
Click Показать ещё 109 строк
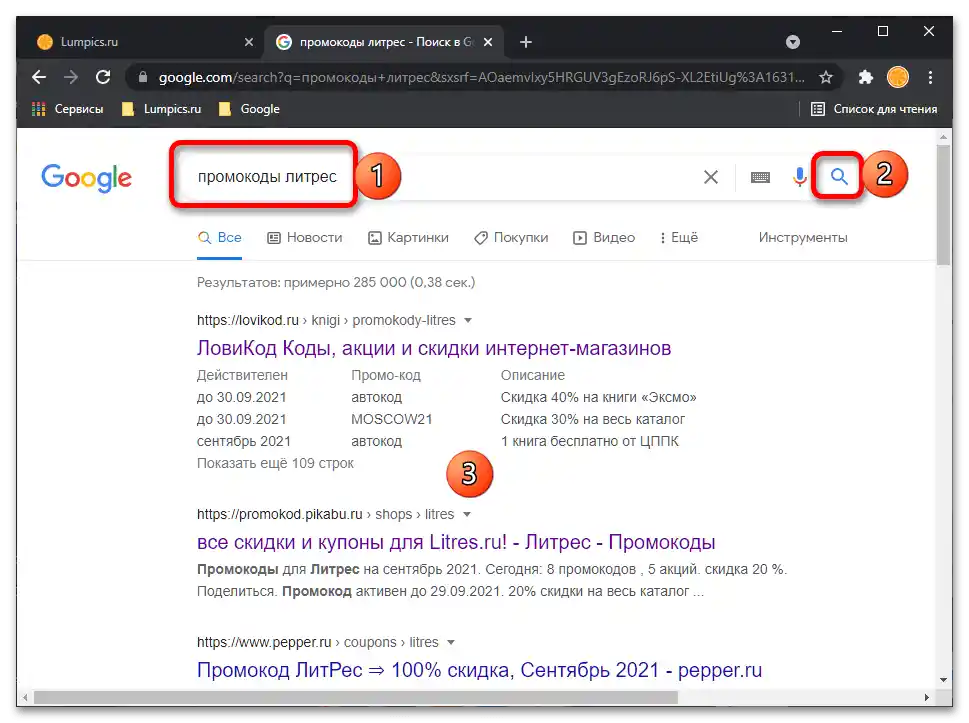pyautogui.click(x=275, y=463)
